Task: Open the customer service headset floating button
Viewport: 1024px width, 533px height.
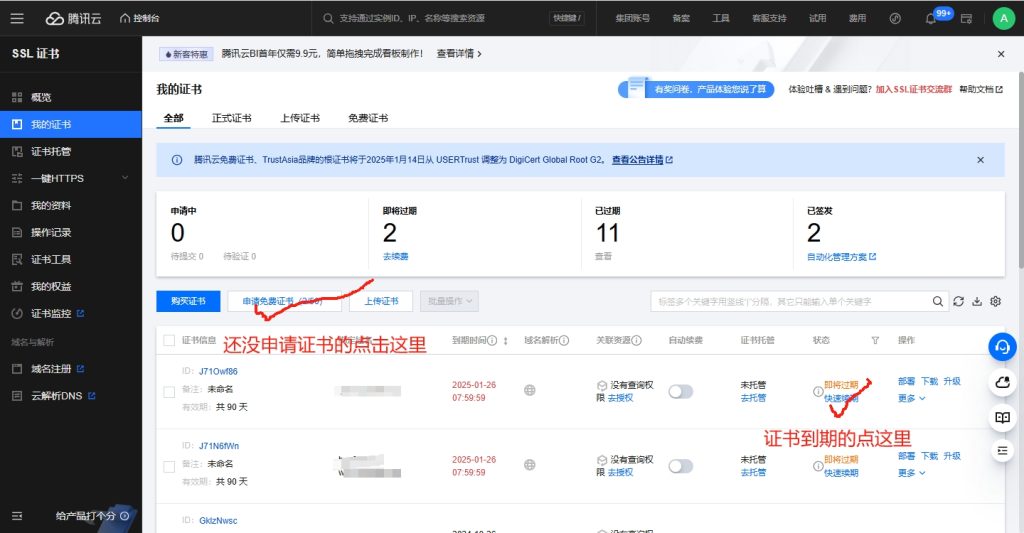Action: pos(1002,347)
